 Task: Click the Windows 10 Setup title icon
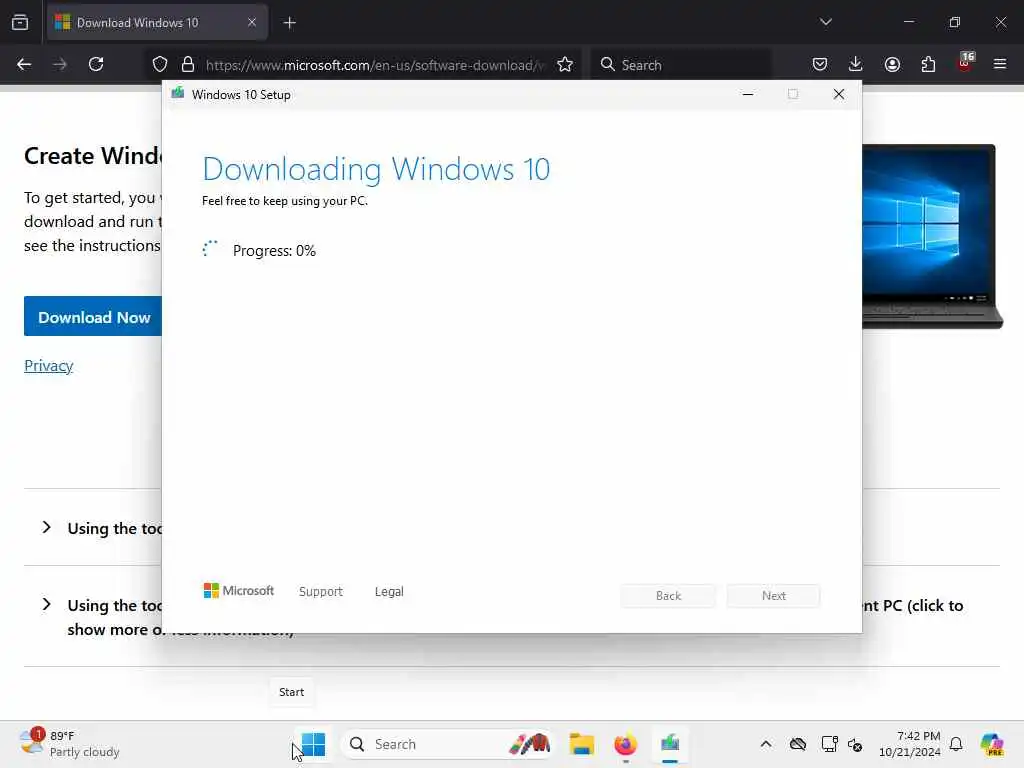point(178,94)
